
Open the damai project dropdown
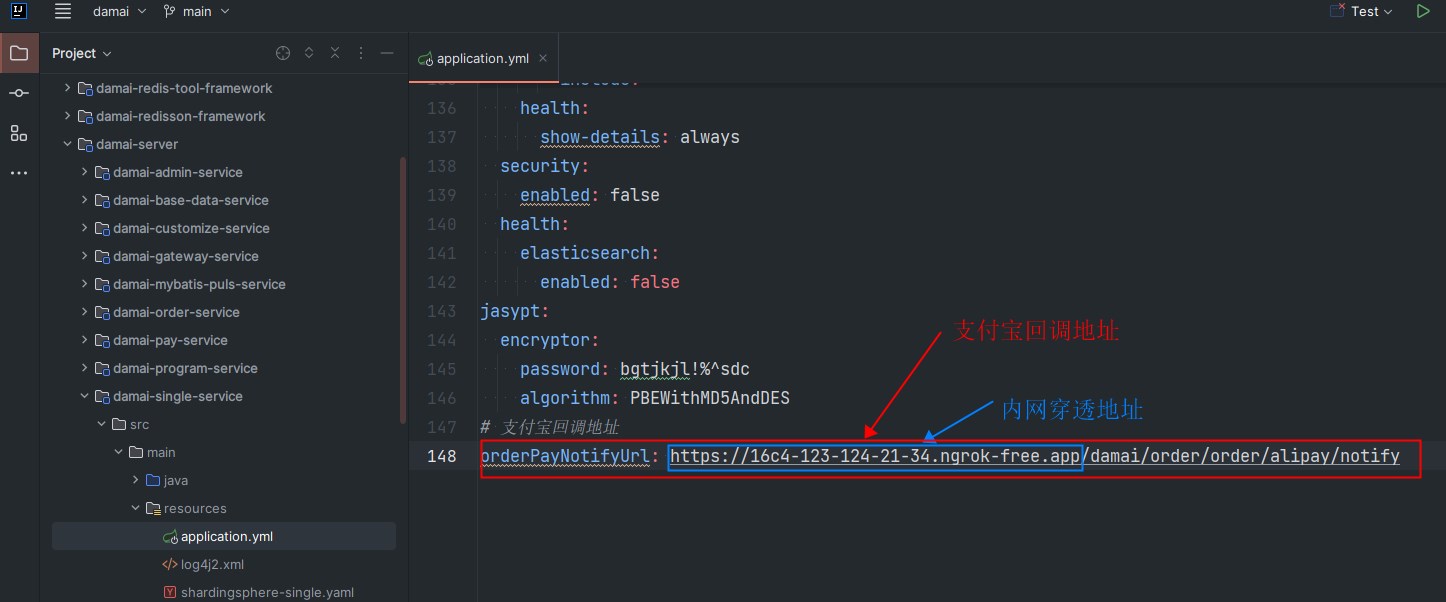119,11
